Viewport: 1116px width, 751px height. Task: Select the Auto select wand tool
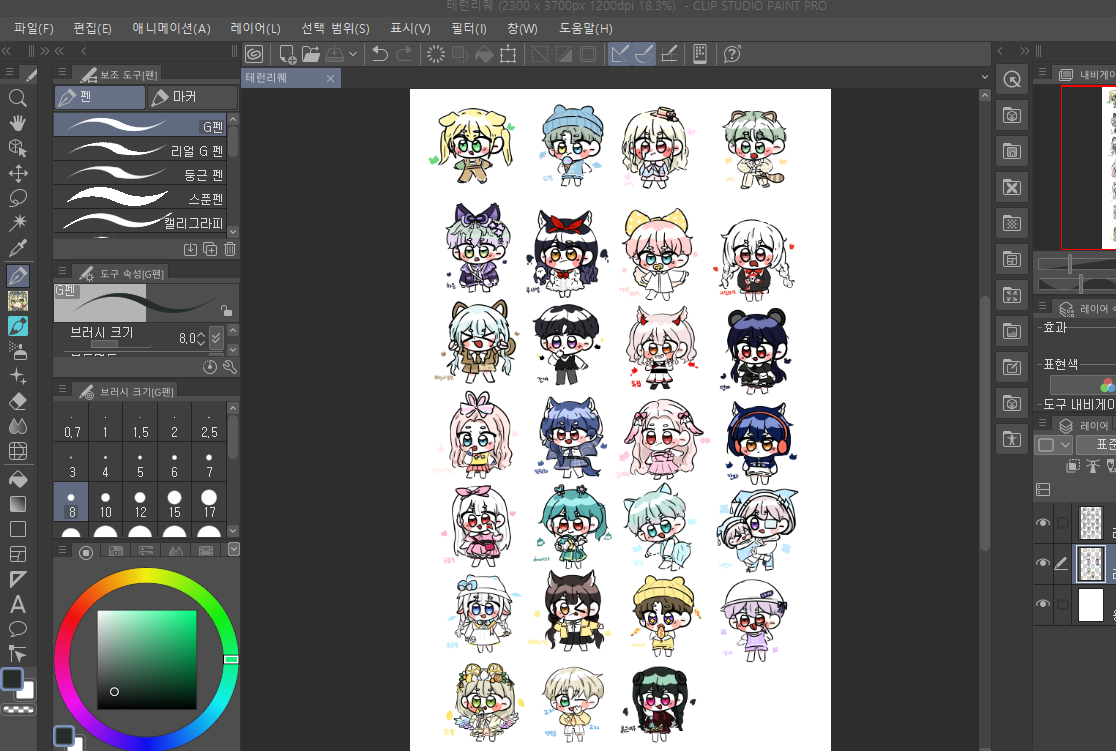pos(18,223)
